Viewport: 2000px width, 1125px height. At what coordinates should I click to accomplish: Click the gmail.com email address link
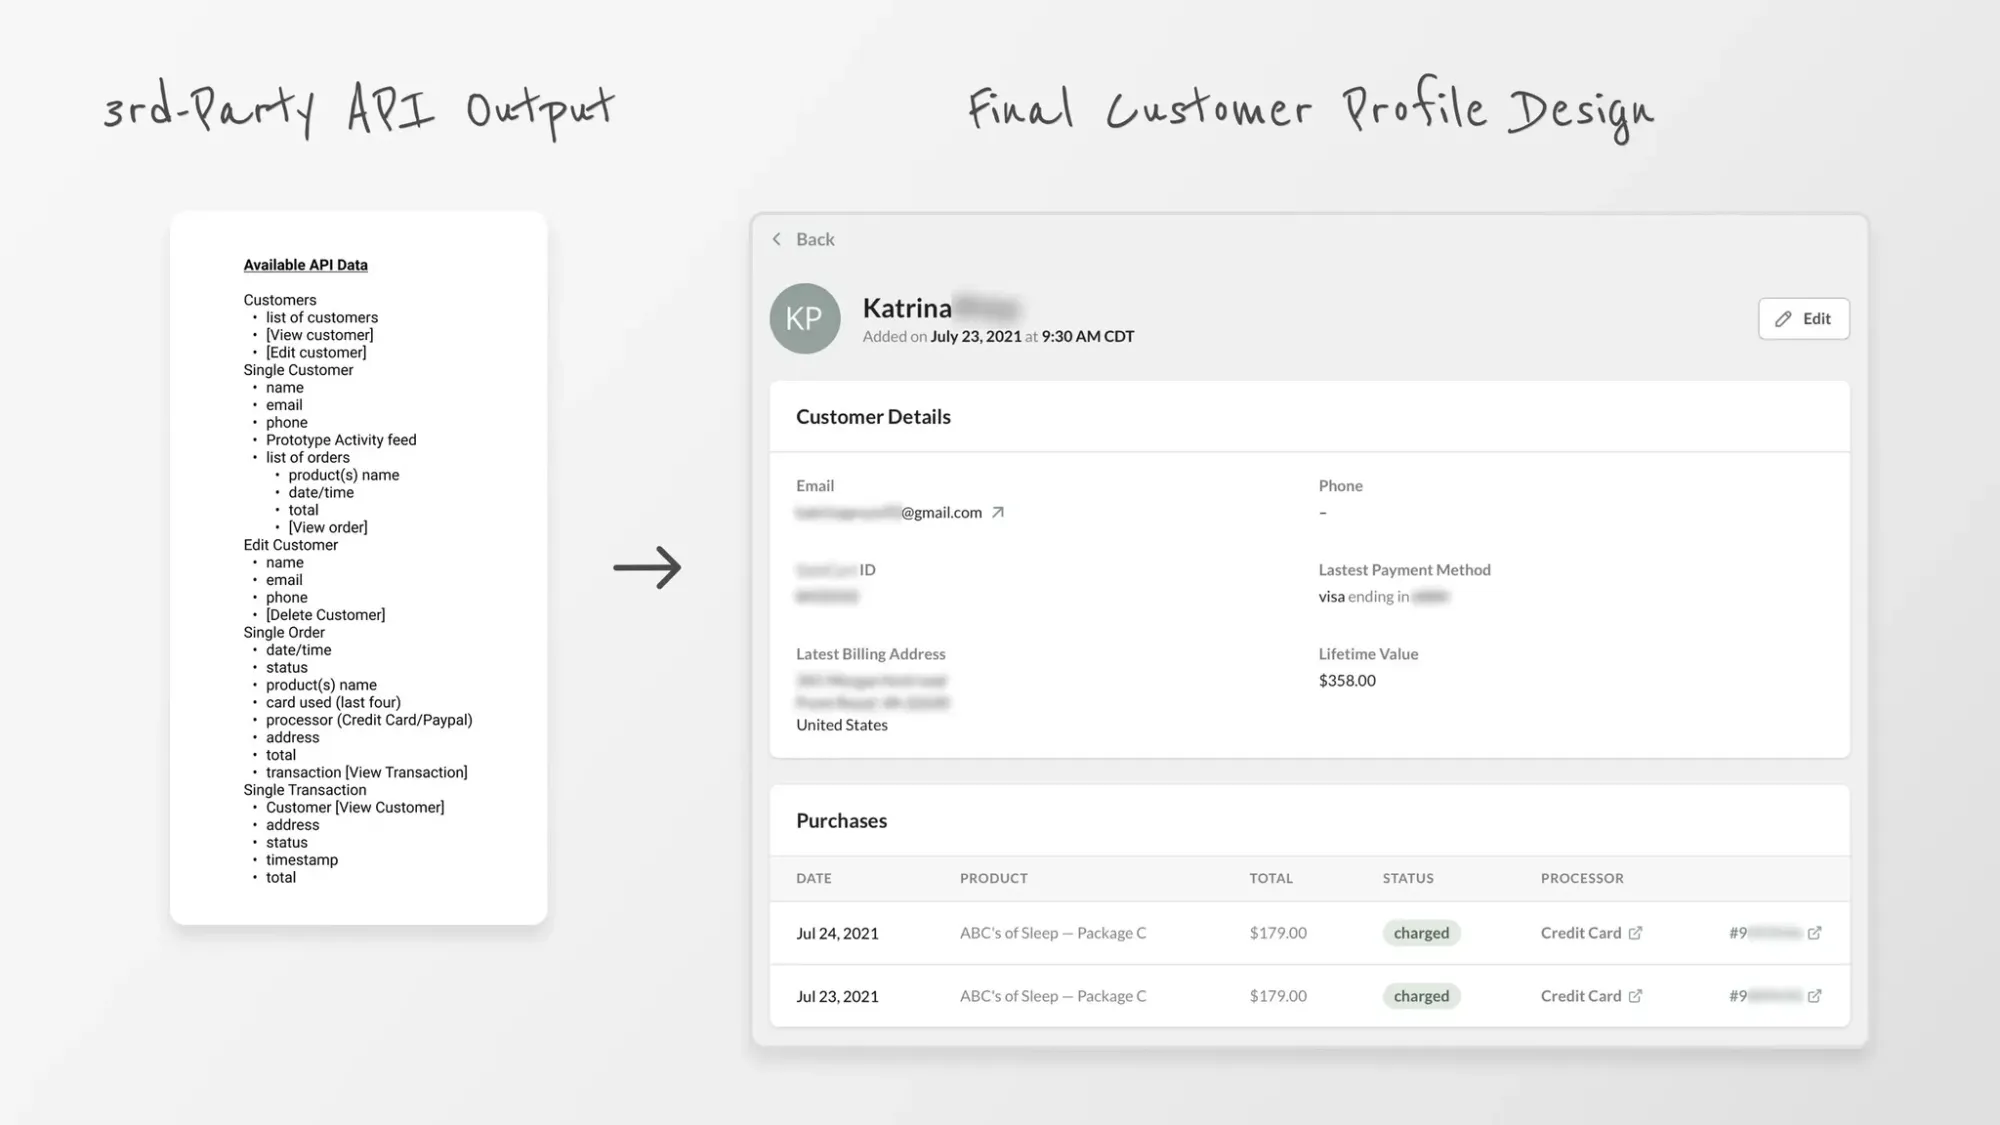(x=940, y=512)
